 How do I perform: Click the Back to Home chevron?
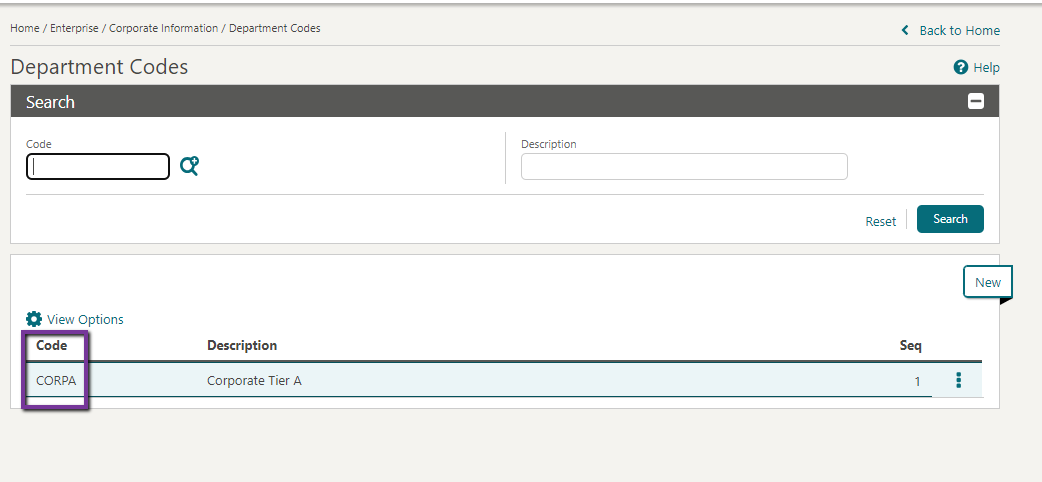(x=904, y=31)
